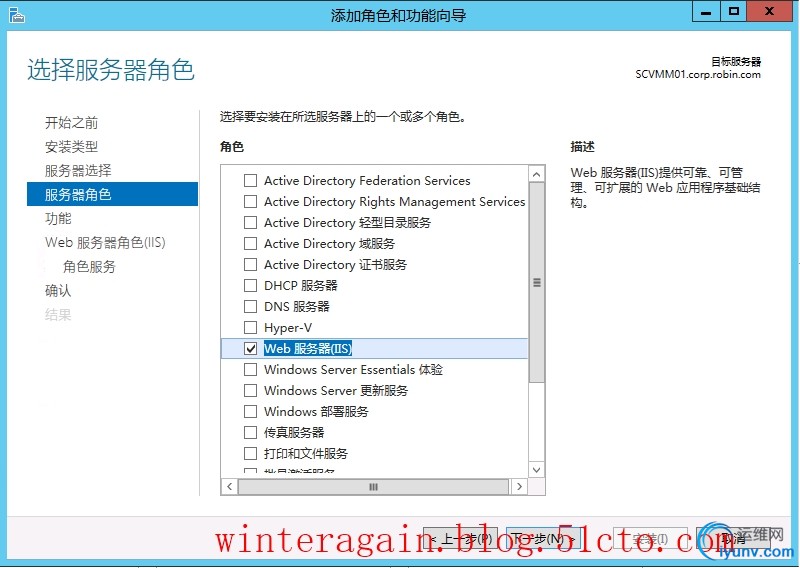The width and height of the screenshot is (800, 568).
Task: Click 上一步(P) back button
Action: [x=460, y=538]
